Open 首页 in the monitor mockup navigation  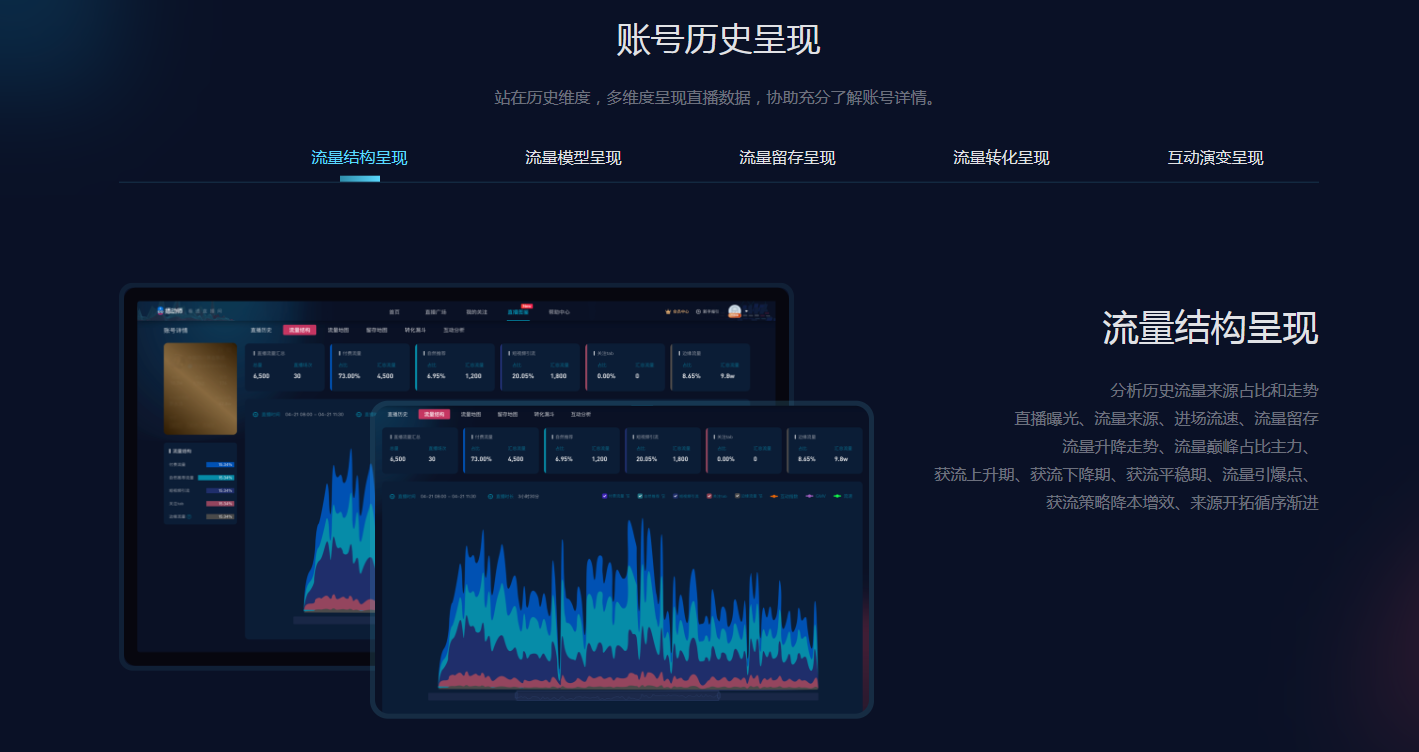[394, 312]
